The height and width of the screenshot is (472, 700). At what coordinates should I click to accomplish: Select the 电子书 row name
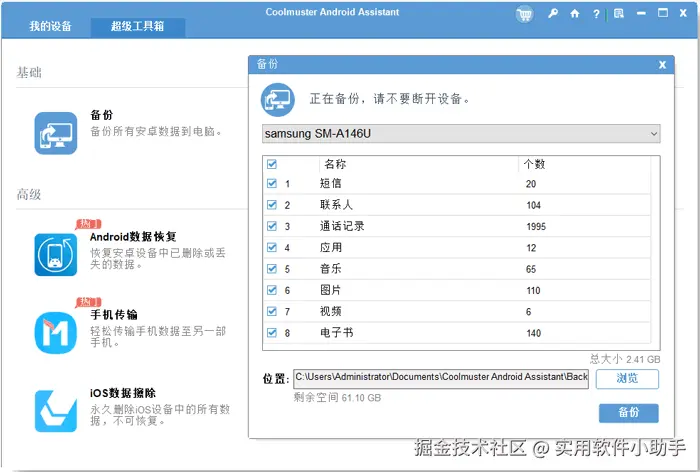coord(336,333)
